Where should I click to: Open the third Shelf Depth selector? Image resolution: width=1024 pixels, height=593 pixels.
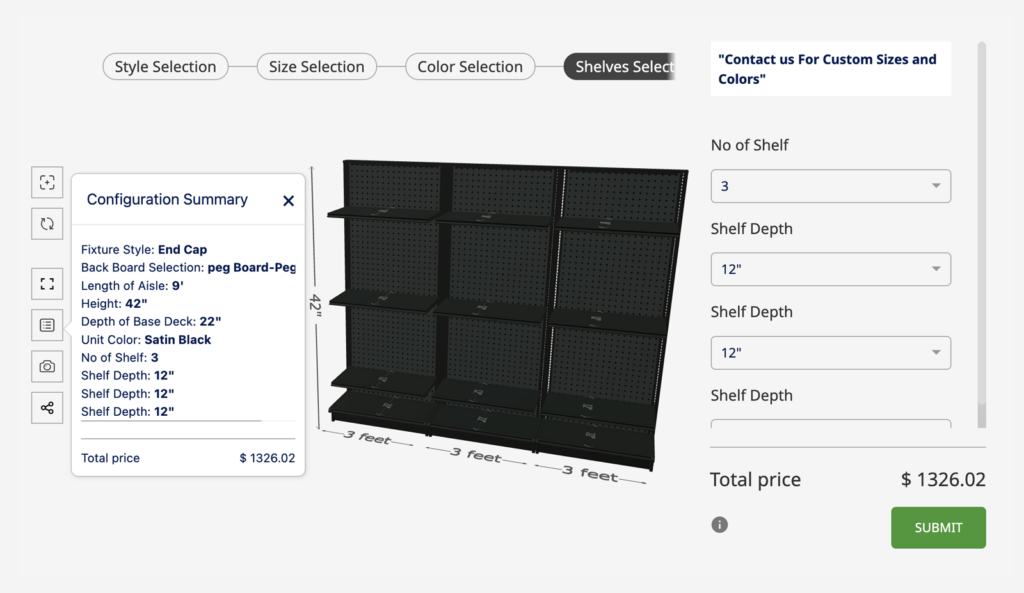click(830, 428)
